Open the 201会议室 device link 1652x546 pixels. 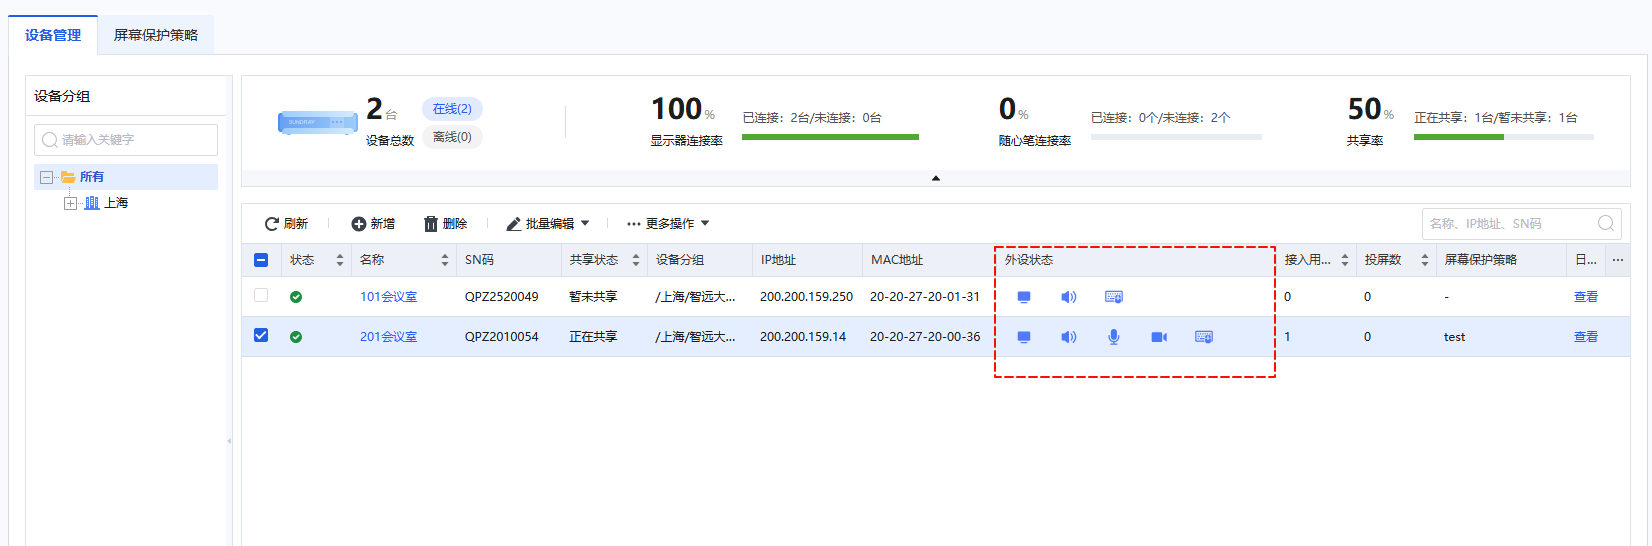click(388, 337)
